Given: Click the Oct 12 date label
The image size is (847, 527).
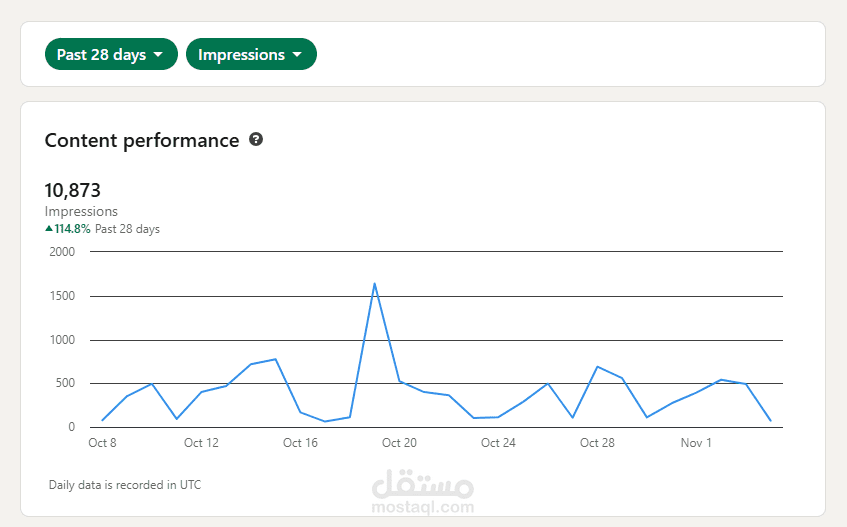Looking at the screenshot, I should click(201, 443).
